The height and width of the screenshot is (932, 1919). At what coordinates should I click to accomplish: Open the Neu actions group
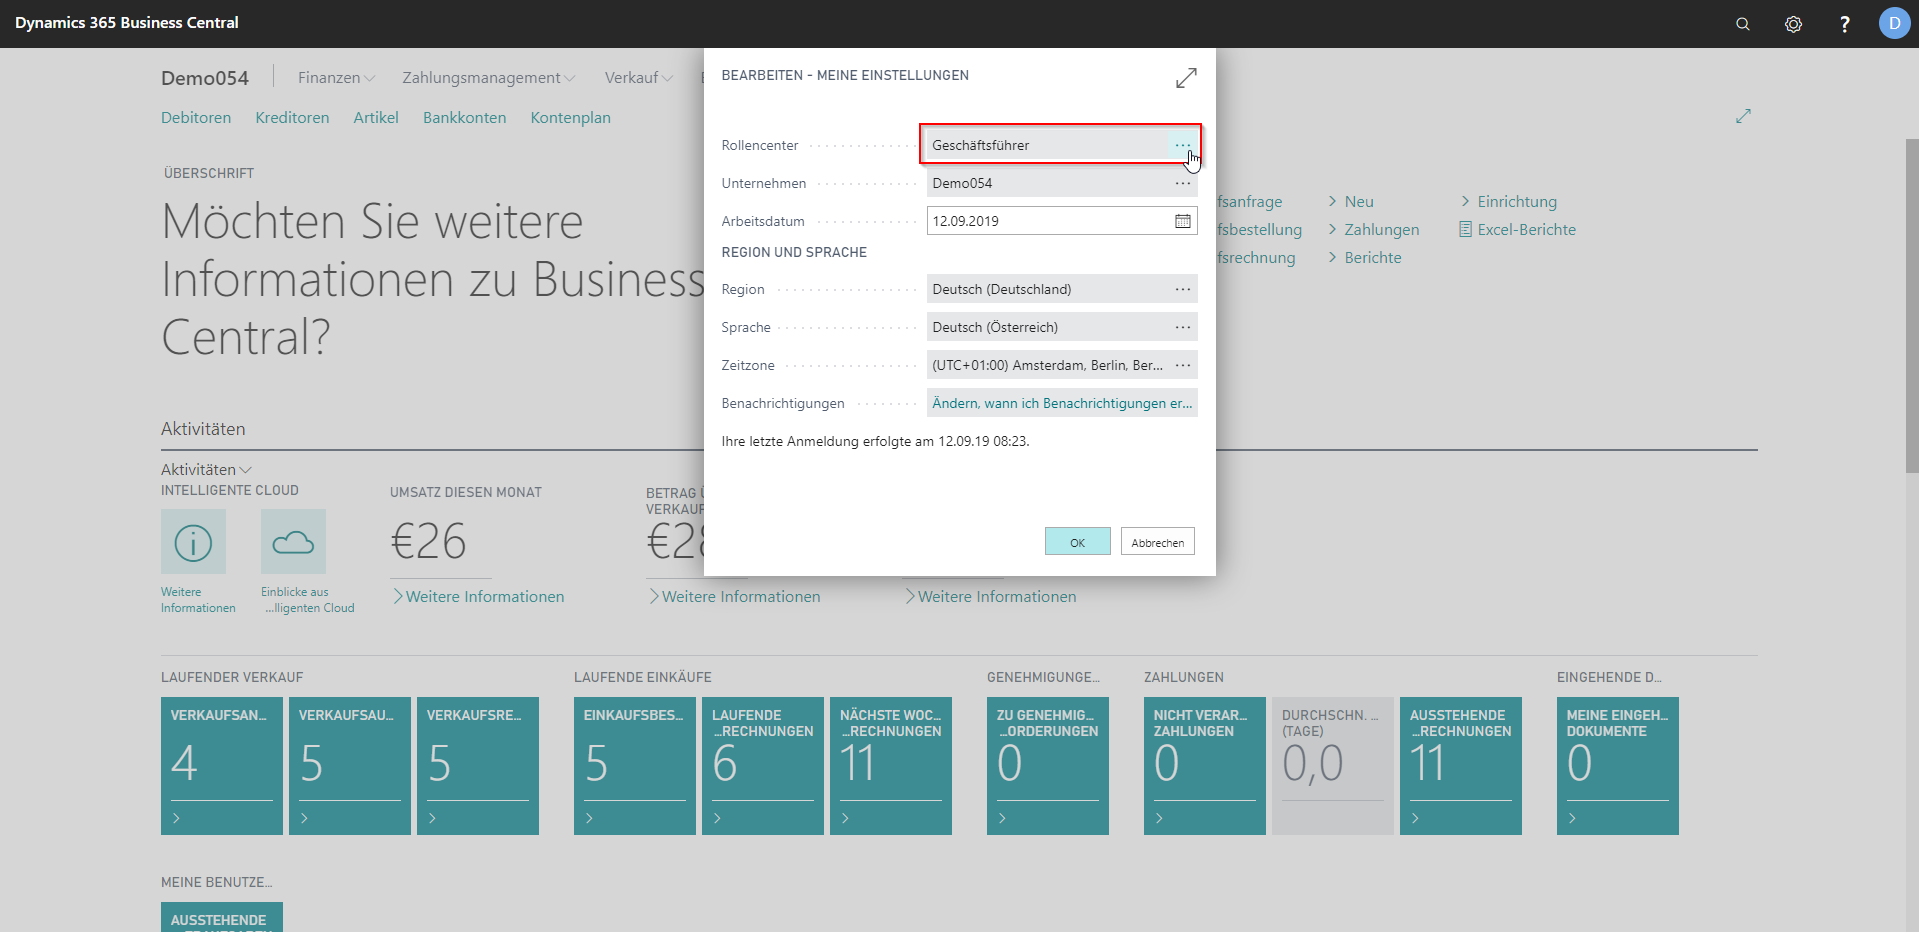[x=1351, y=201]
